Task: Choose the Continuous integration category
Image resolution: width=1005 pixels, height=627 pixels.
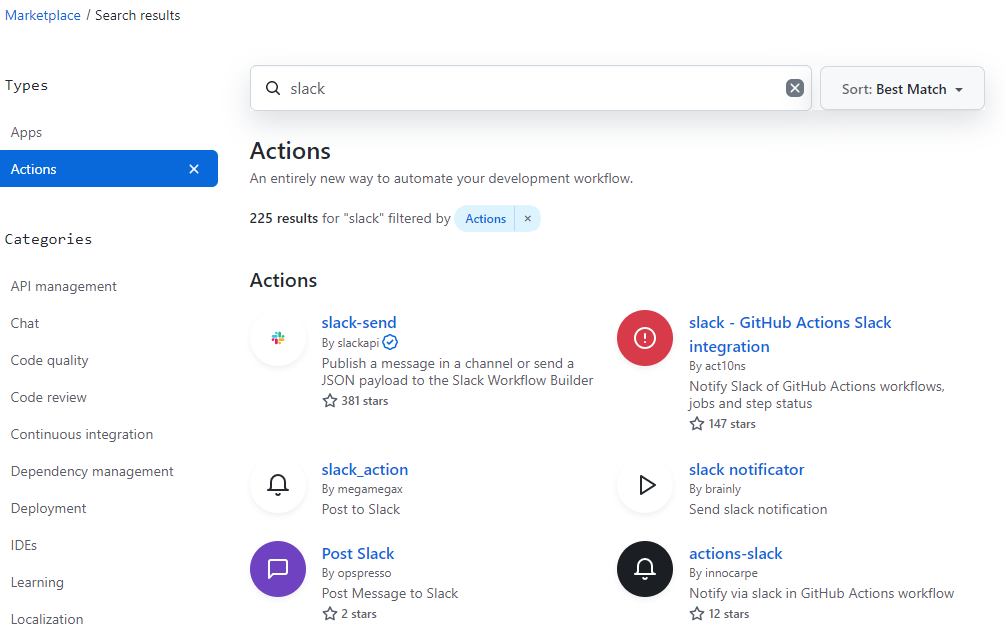Action: pyautogui.click(x=82, y=435)
